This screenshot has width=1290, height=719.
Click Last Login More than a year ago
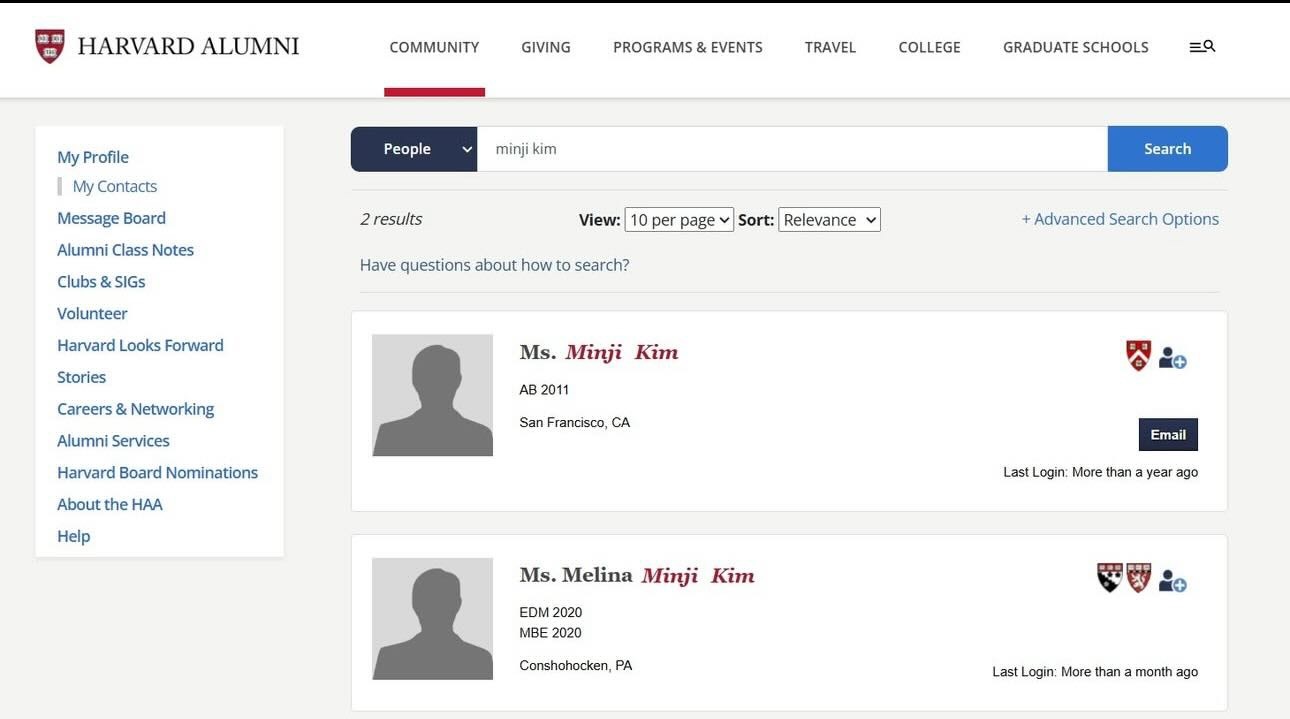click(1101, 472)
